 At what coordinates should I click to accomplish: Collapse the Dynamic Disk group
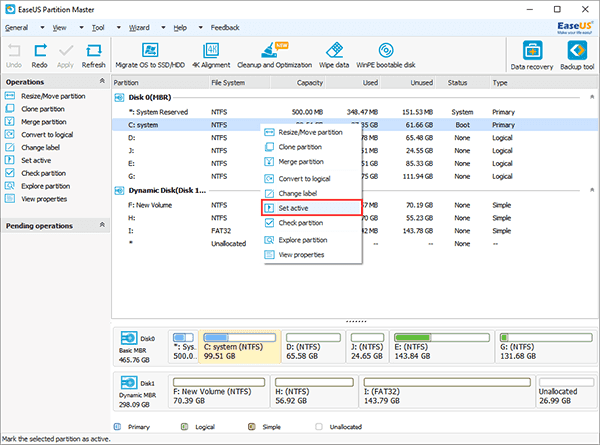[592, 190]
